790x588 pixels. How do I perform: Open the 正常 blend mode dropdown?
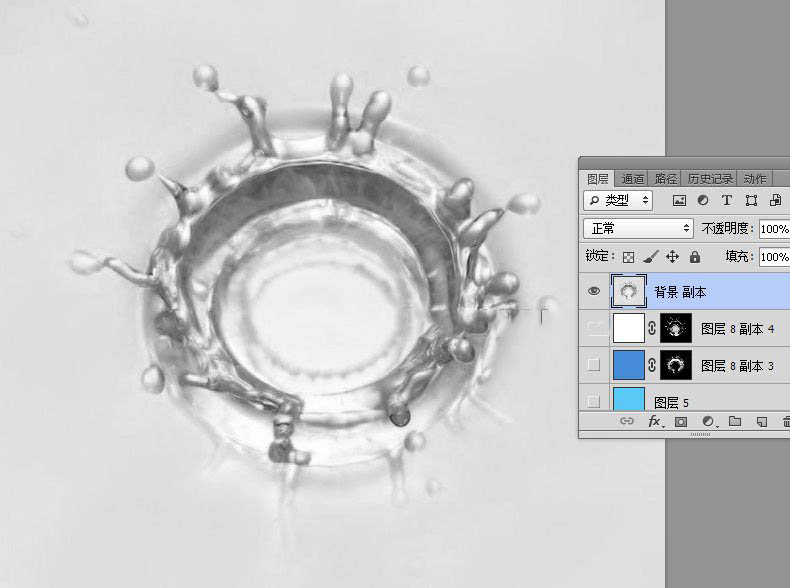[638, 229]
